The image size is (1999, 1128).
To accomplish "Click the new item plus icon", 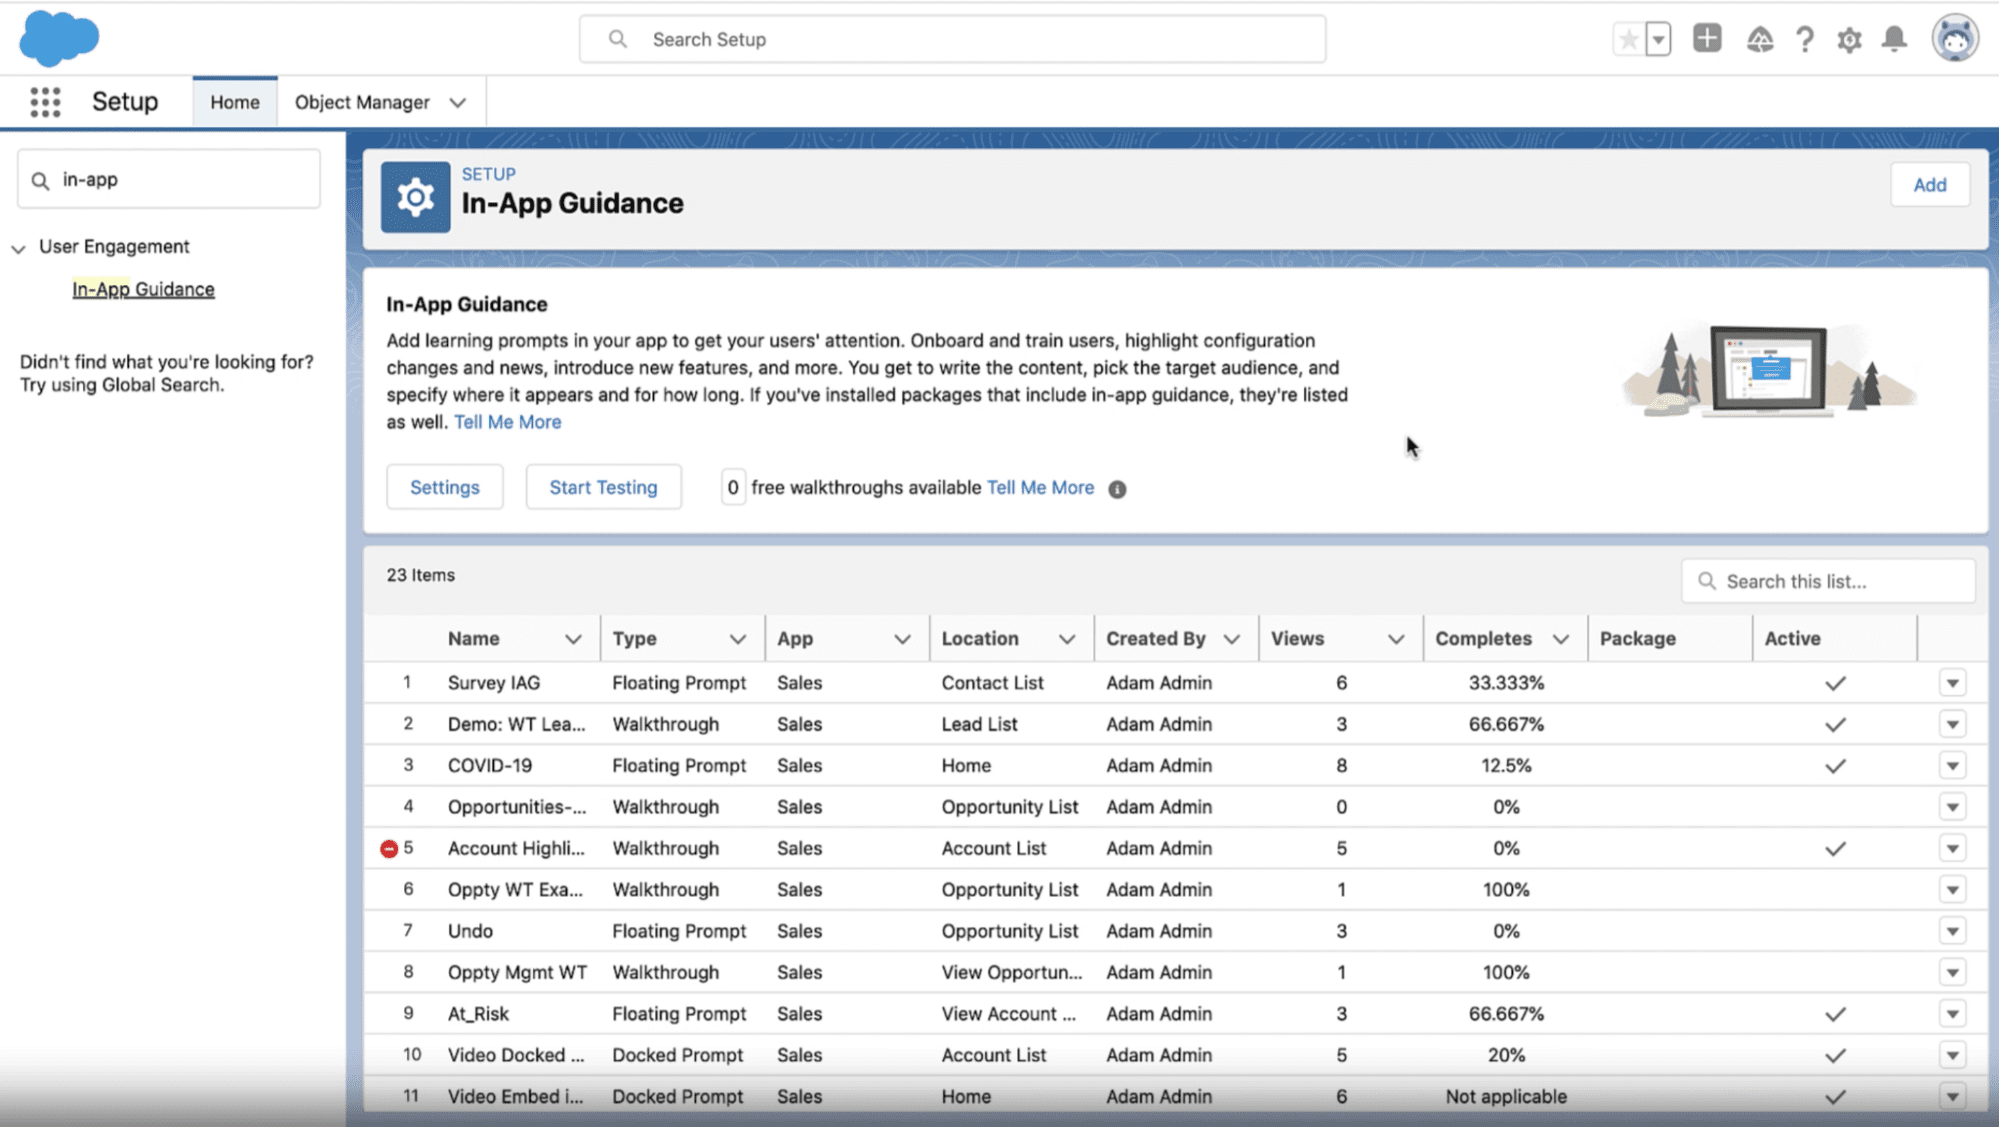I will [1708, 38].
